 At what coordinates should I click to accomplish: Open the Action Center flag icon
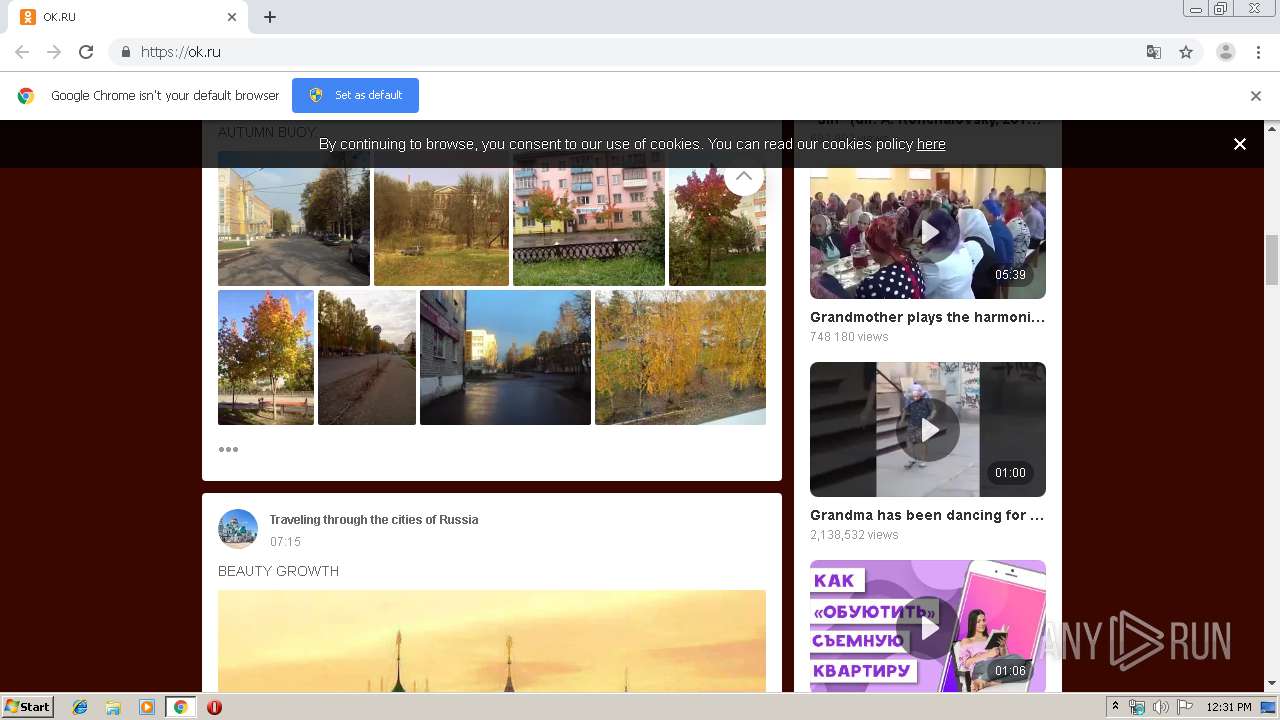coord(1185,707)
